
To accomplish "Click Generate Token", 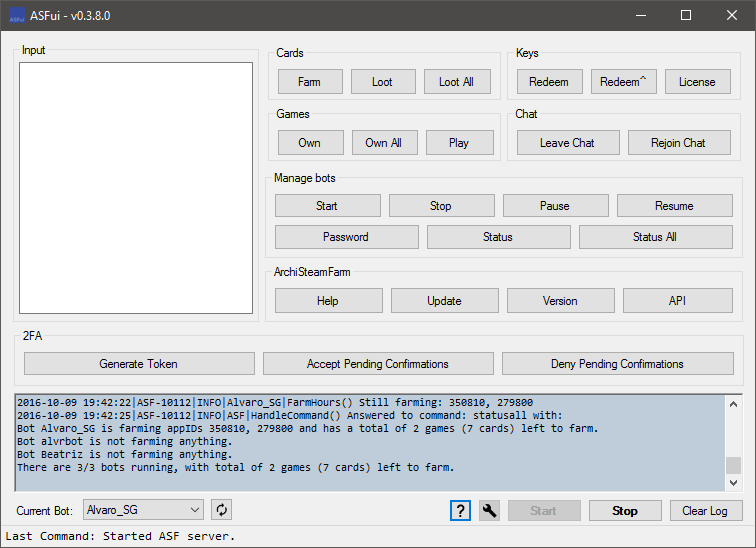I will (139, 363).
